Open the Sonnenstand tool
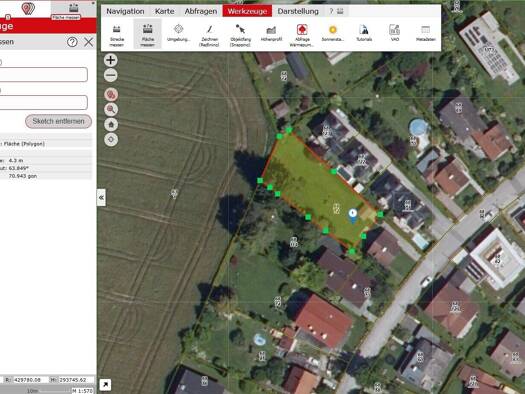525x394 pixels. (332, 33)
